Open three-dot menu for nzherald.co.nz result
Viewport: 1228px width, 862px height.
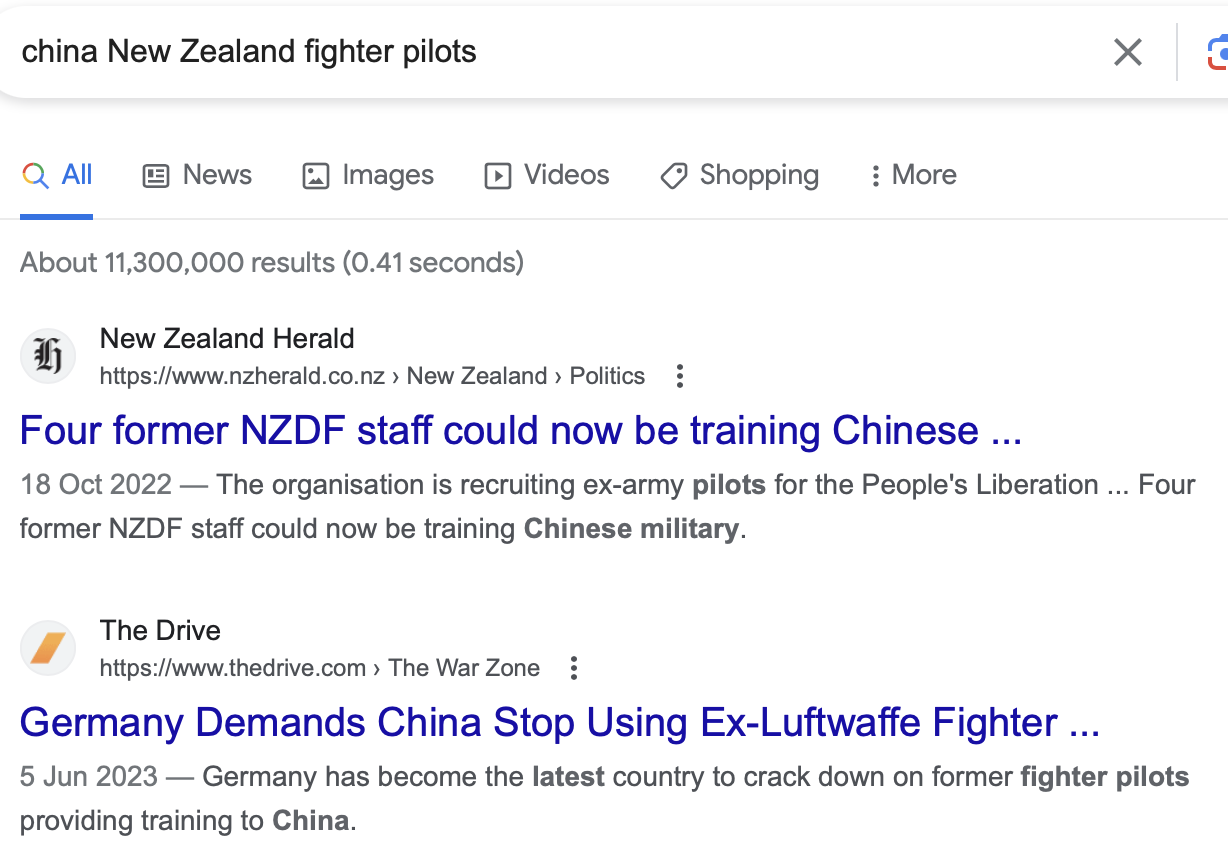[680, 376]
